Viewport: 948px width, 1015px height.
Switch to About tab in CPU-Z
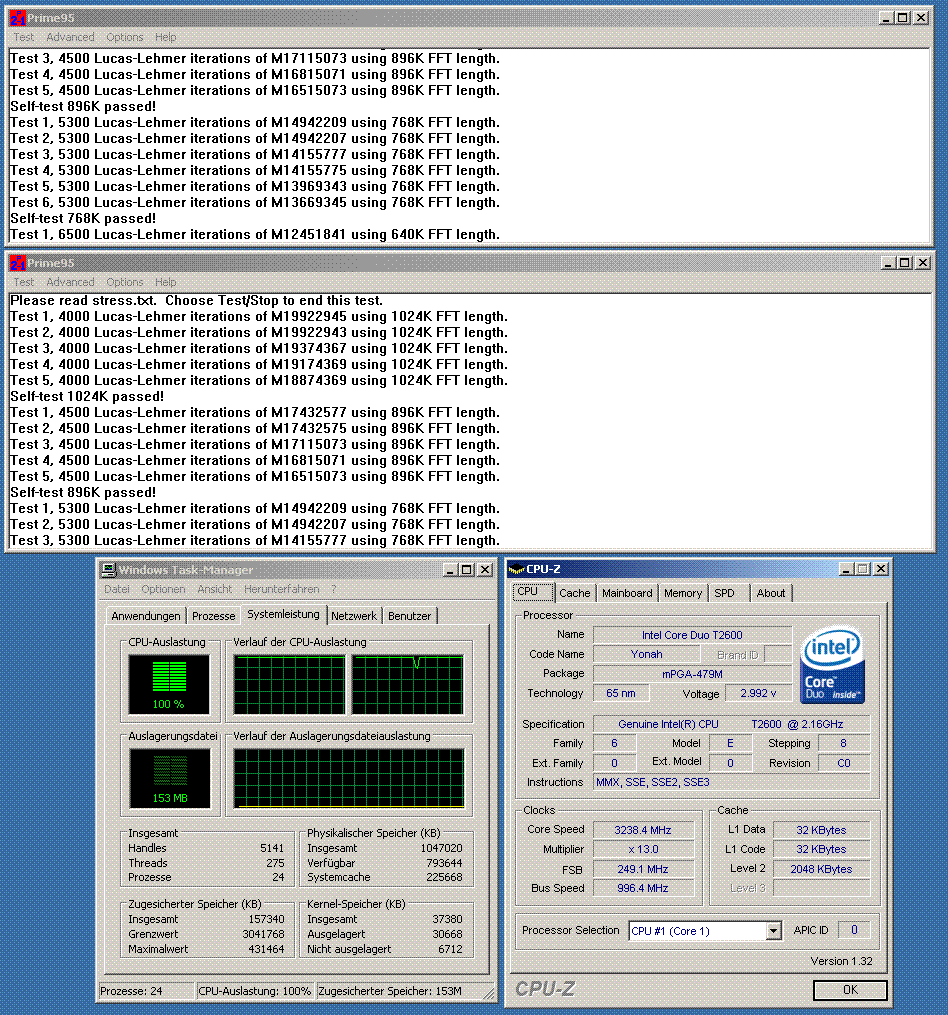[771, 593]
